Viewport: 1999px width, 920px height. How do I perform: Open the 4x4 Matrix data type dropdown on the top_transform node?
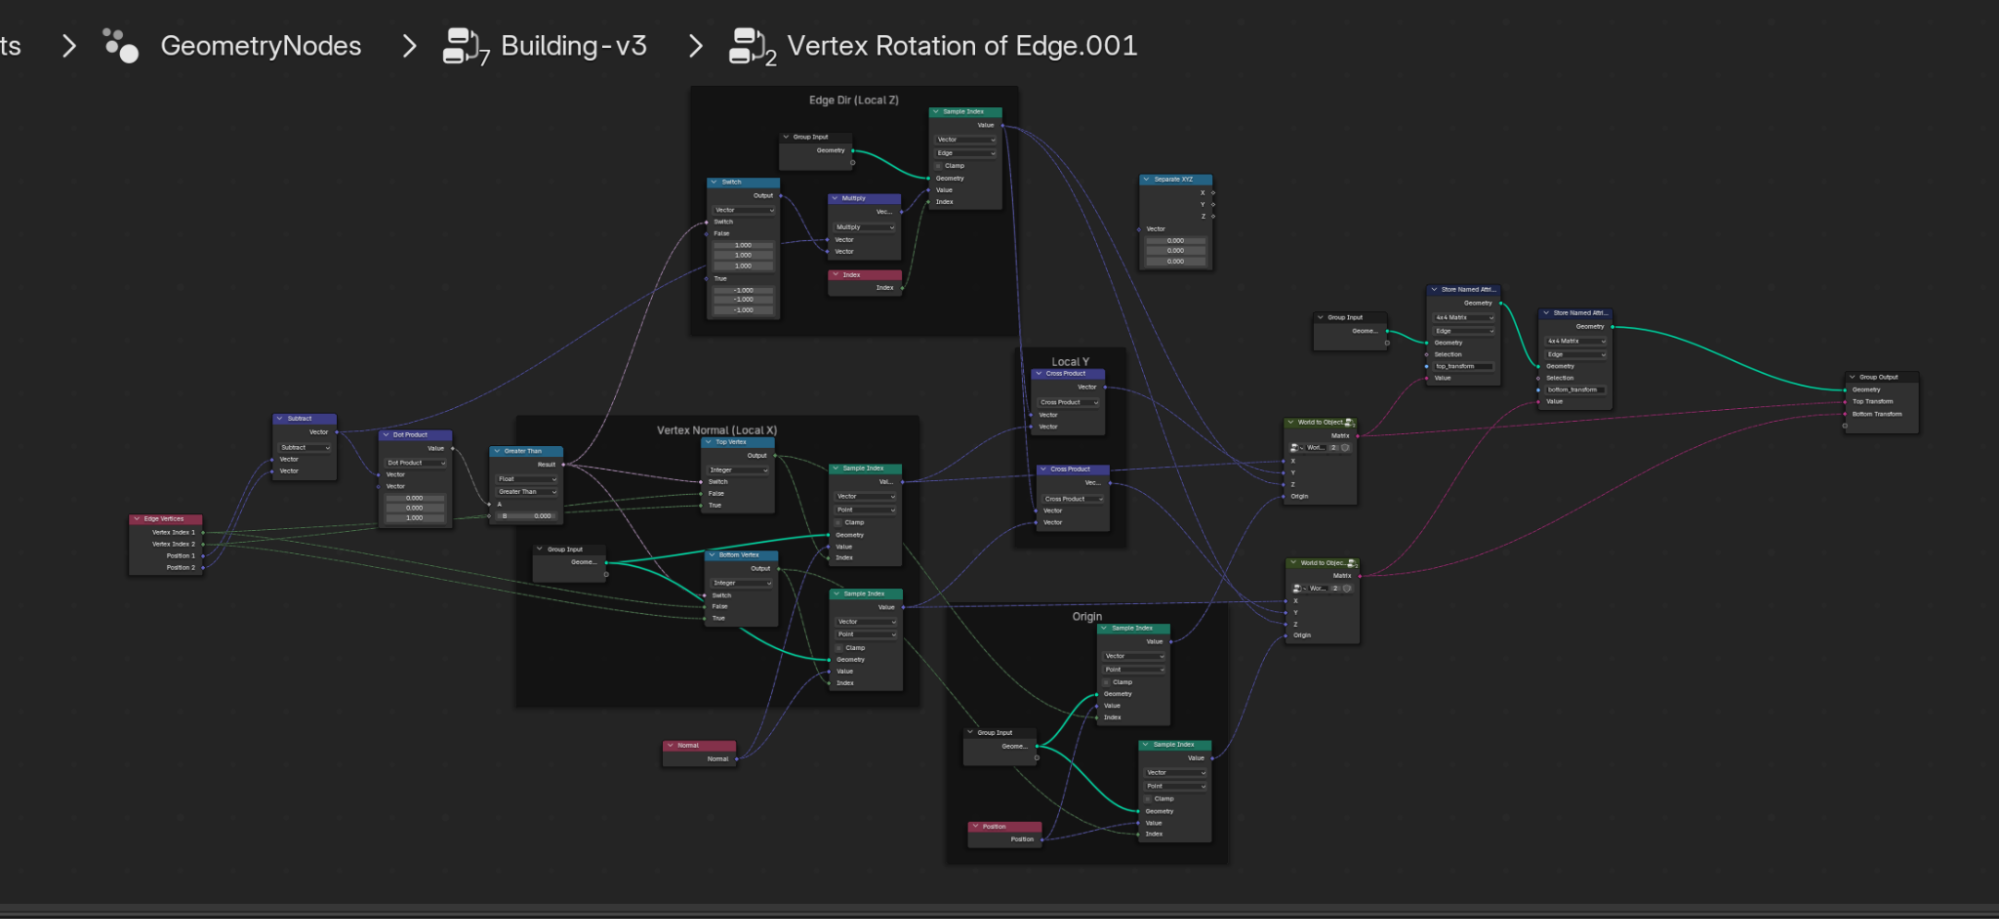(1464, 318)
